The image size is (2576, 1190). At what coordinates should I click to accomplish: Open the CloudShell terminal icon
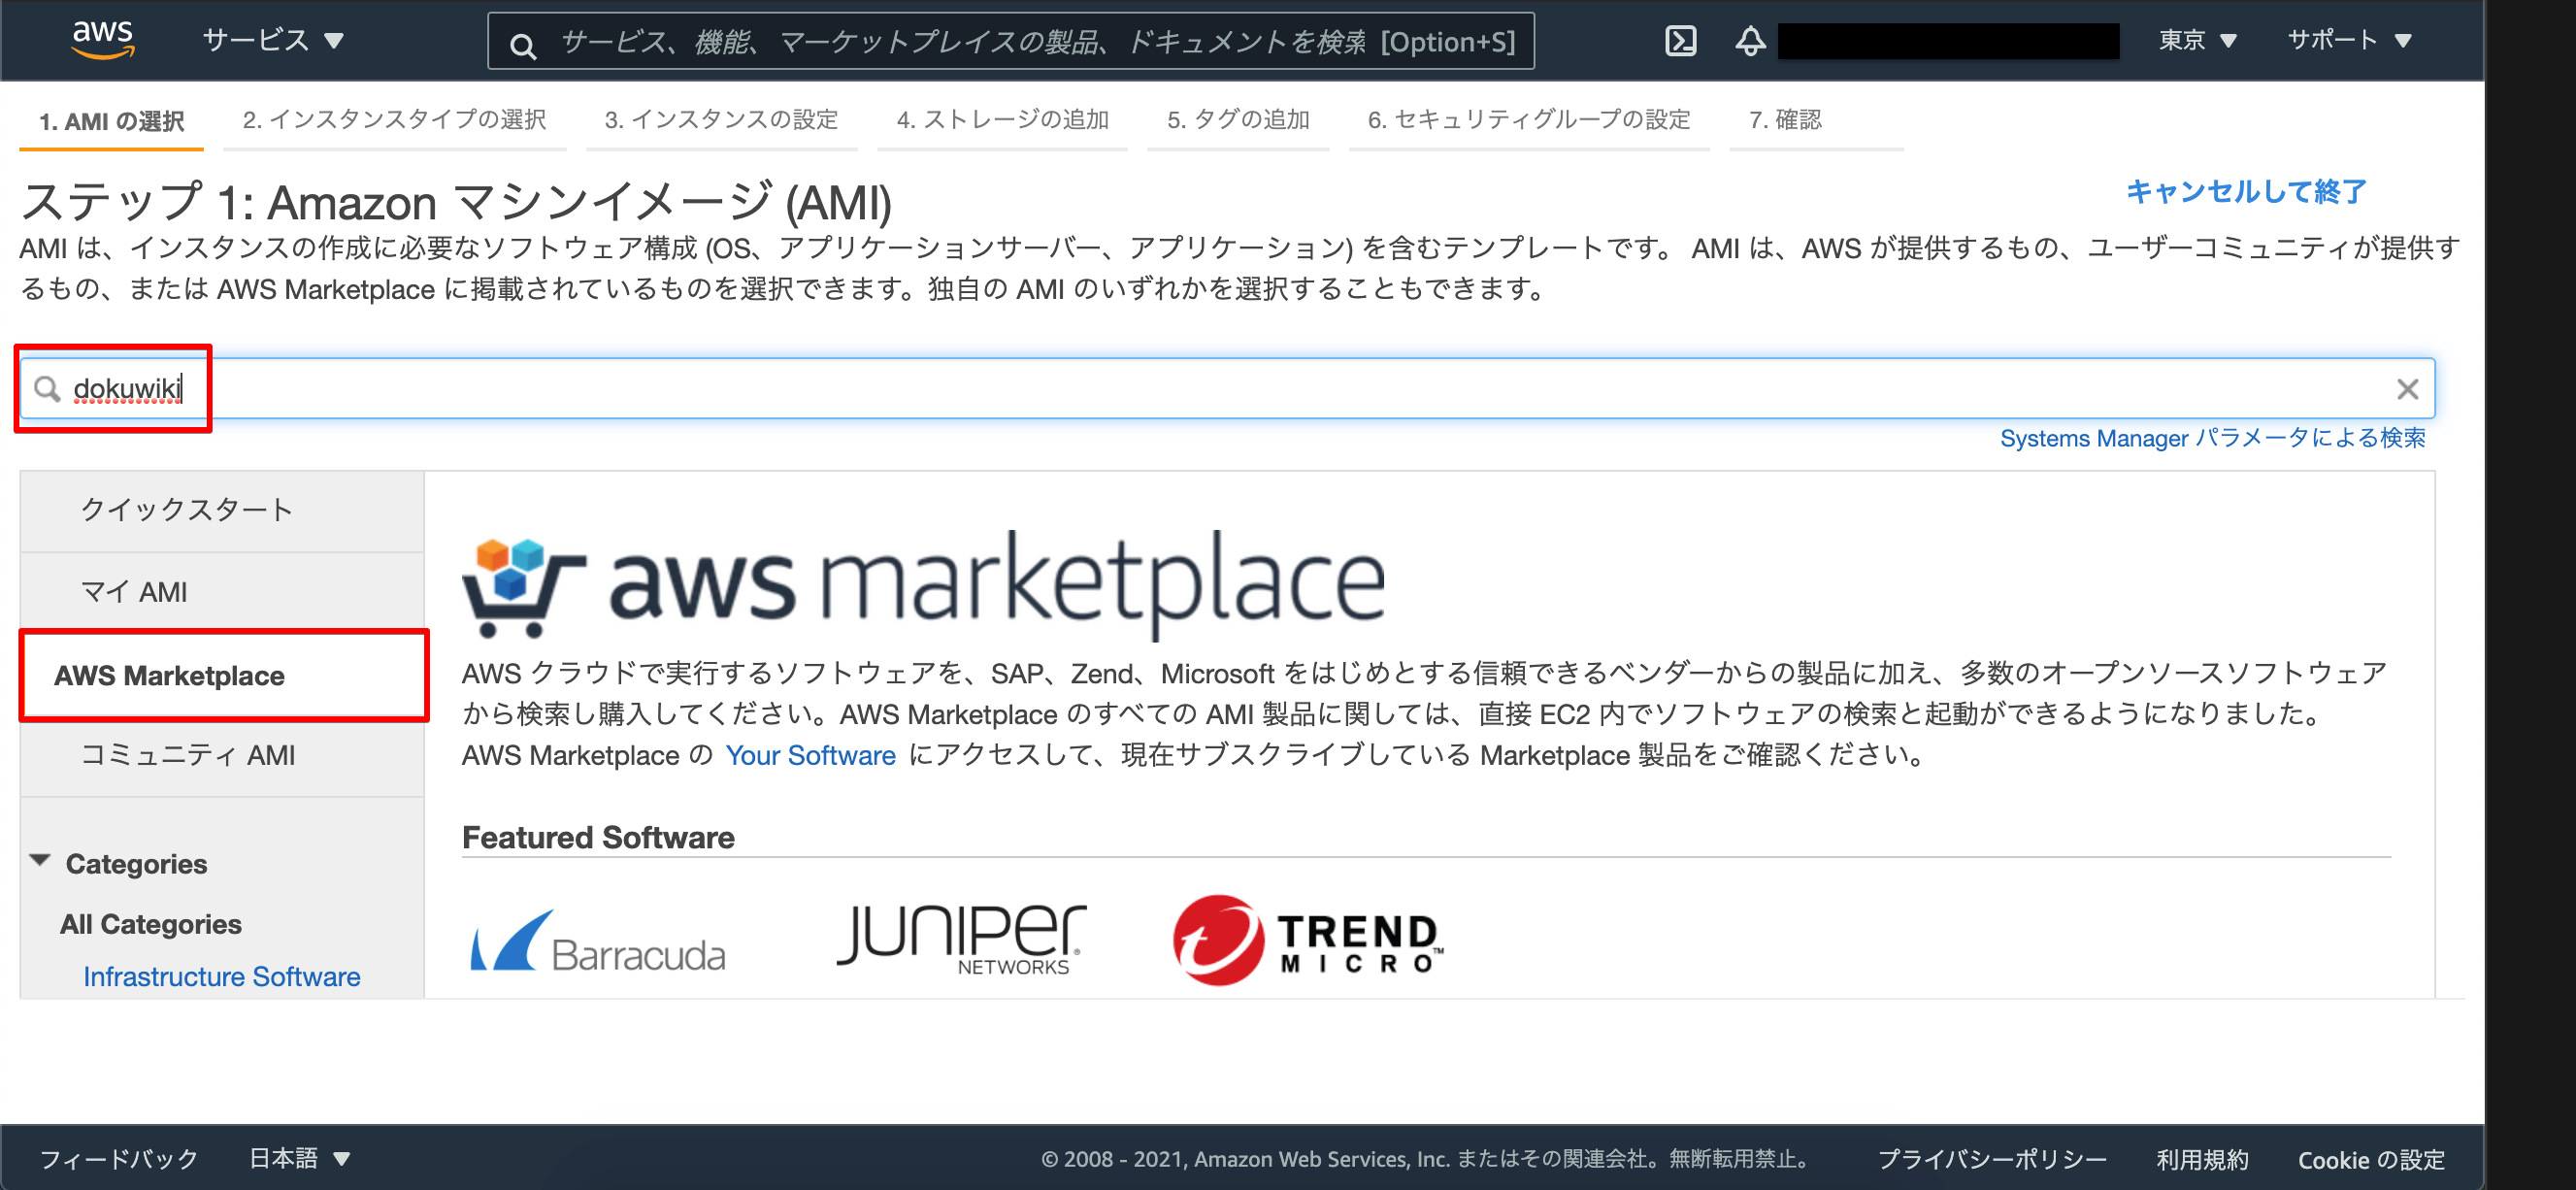tap(1680, 40)
